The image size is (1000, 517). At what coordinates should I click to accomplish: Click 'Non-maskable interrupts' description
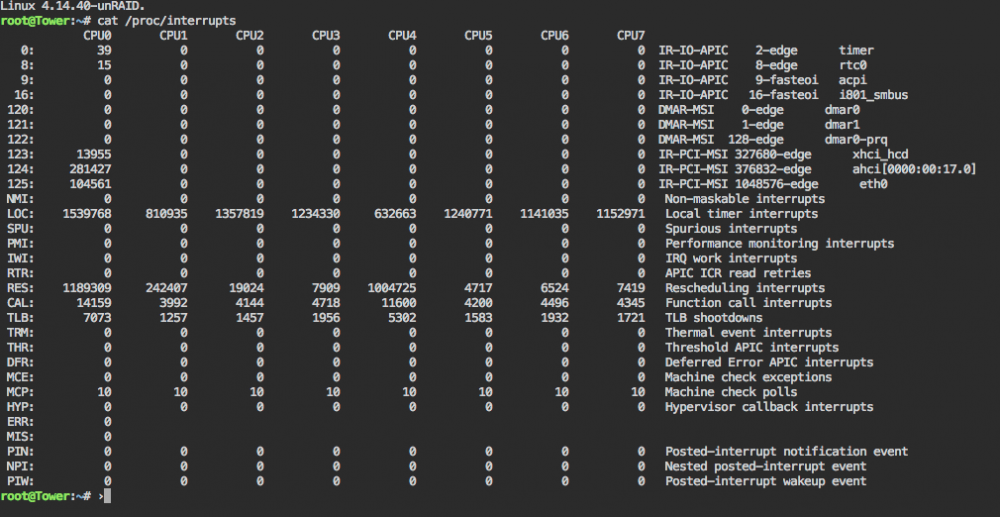(745, 199)
